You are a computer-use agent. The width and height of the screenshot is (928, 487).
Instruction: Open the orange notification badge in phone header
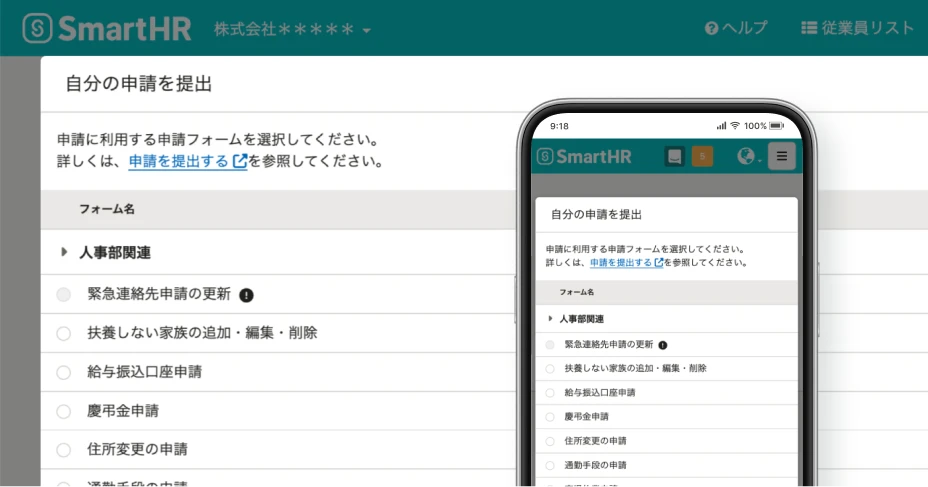(x=703, y=157)
